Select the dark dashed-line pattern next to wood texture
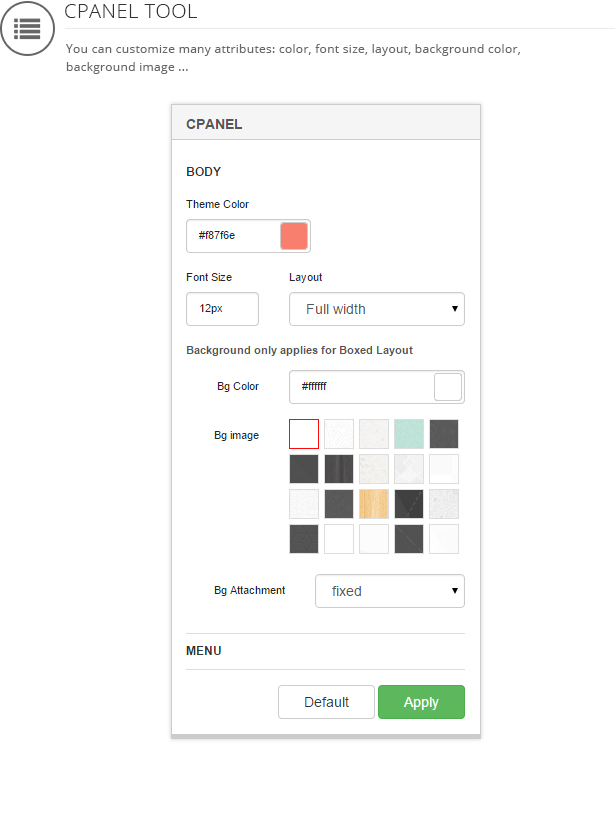 409,504
